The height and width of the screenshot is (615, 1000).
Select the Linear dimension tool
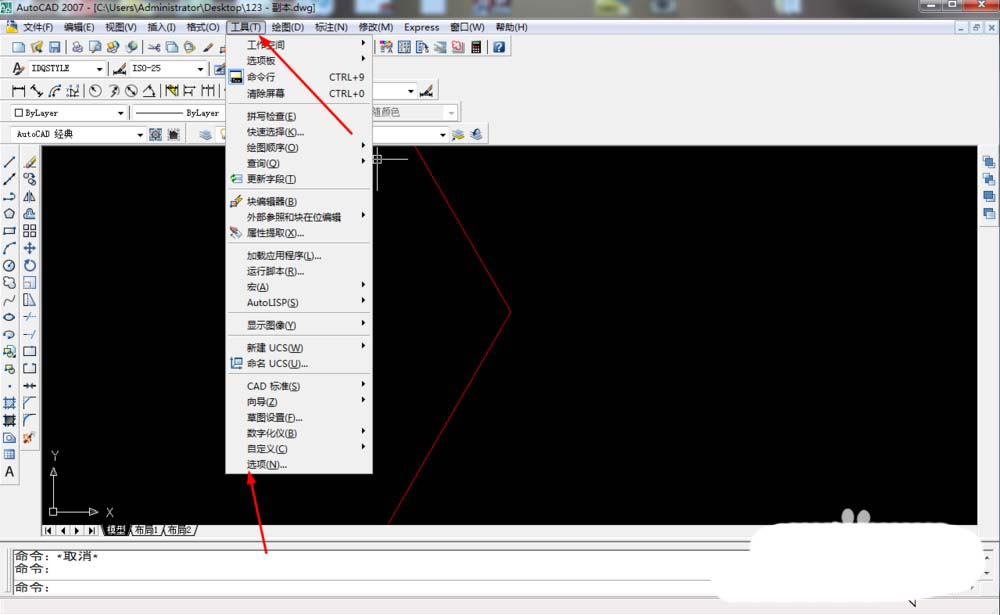point(18,91)
